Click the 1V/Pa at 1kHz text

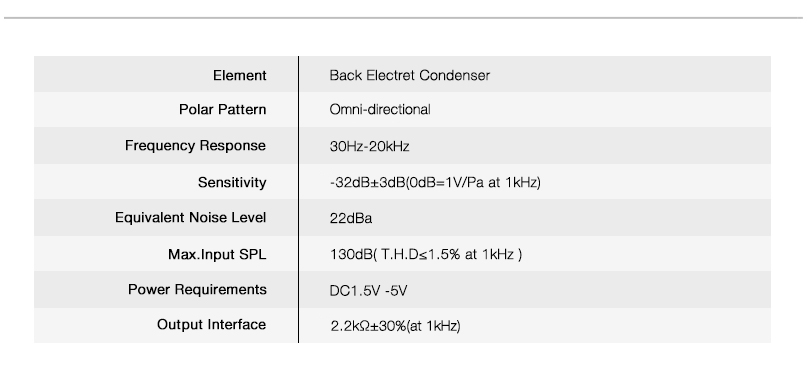(492, 183)
